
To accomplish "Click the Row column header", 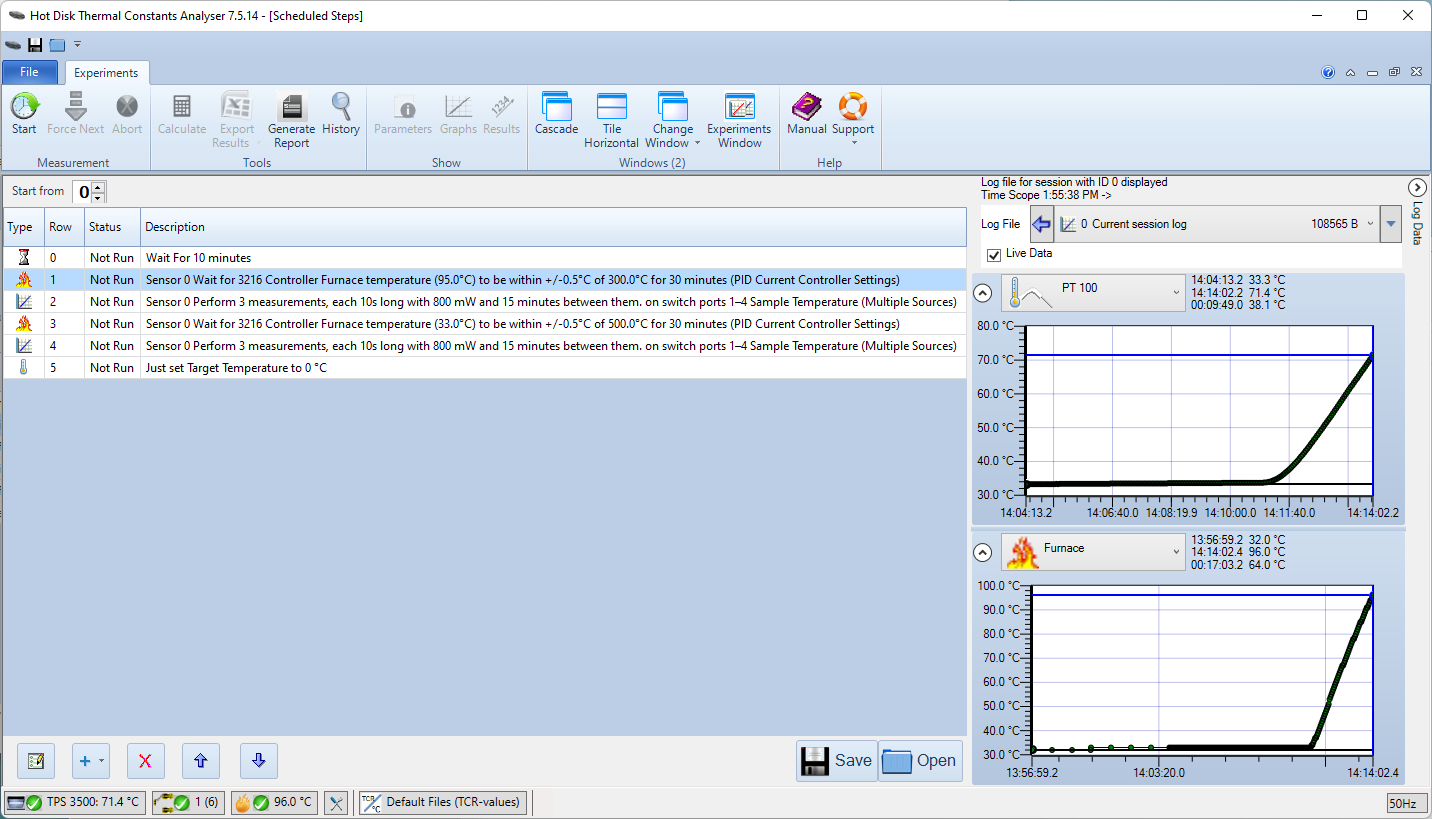I will coord(64,227).
